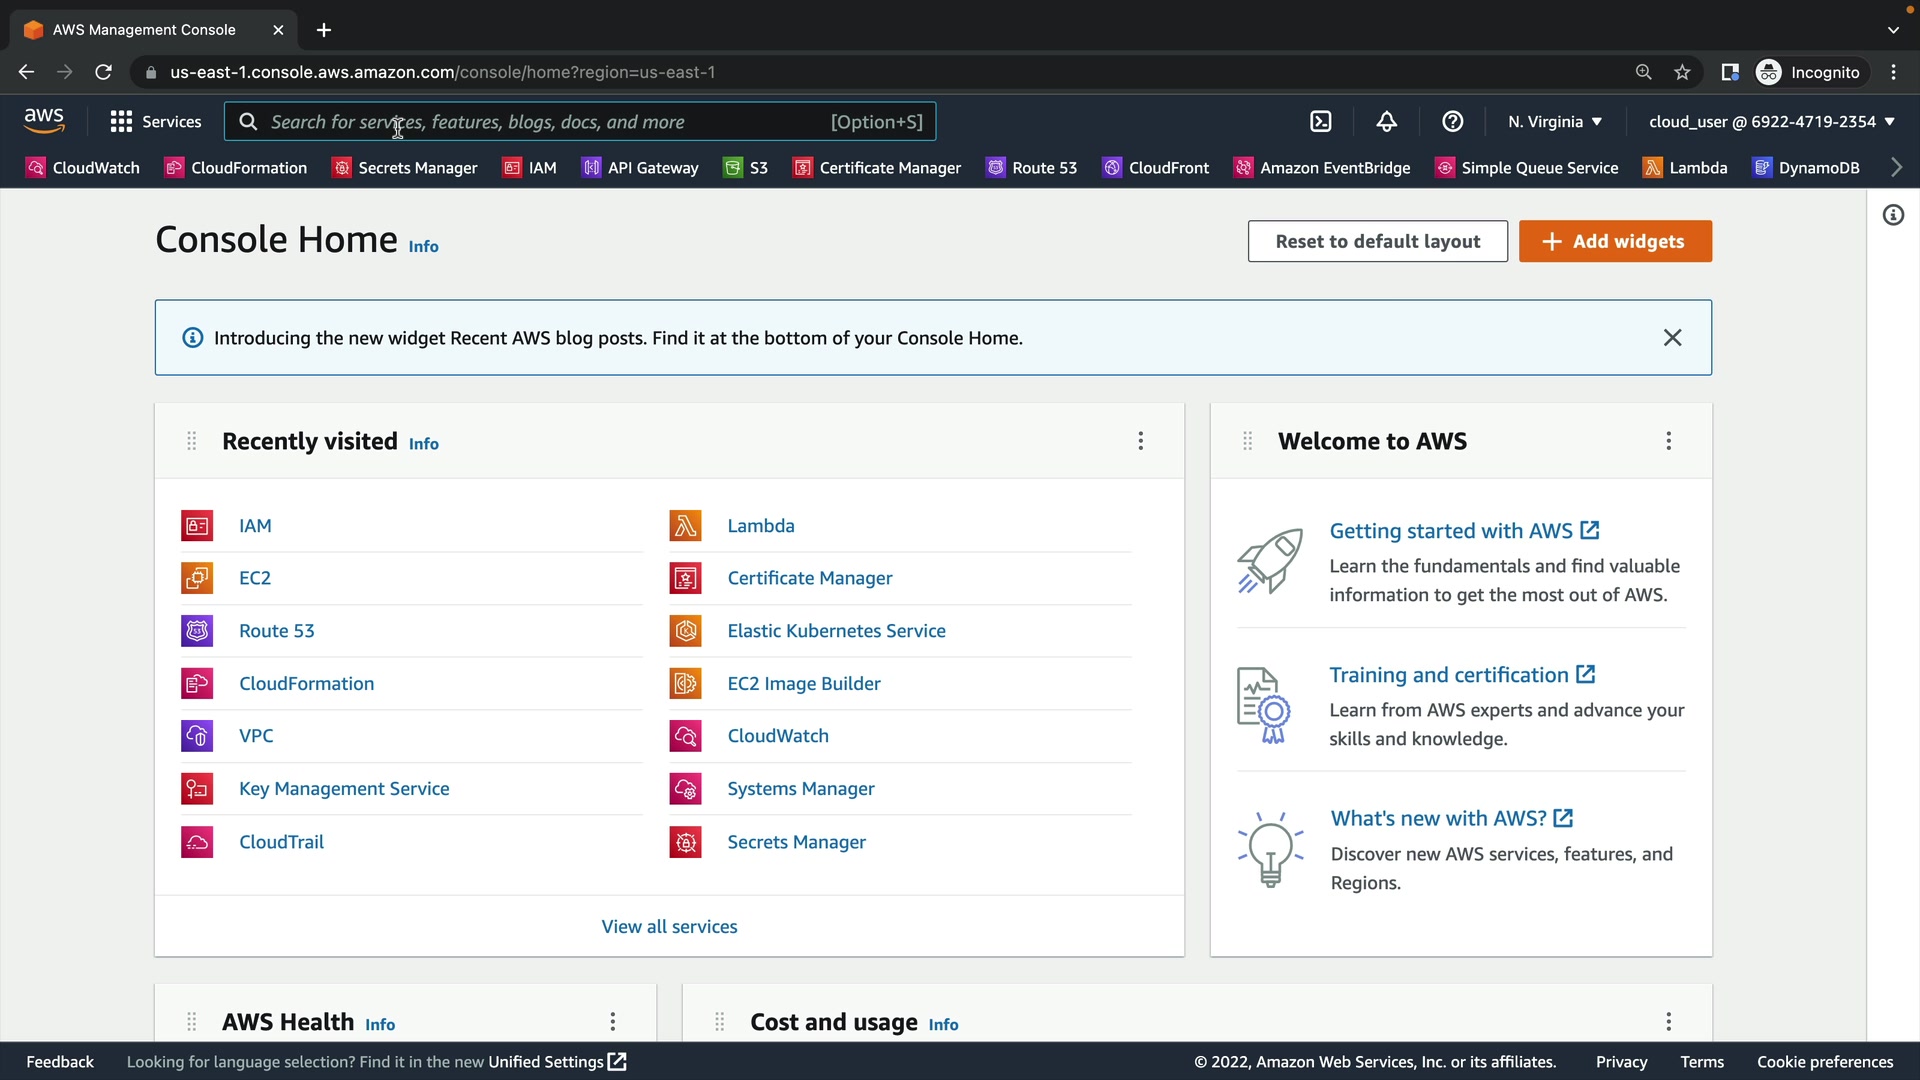Click the EC2 service icon
Viewport: 1920px width, 1080px height.
coord(197,578)
